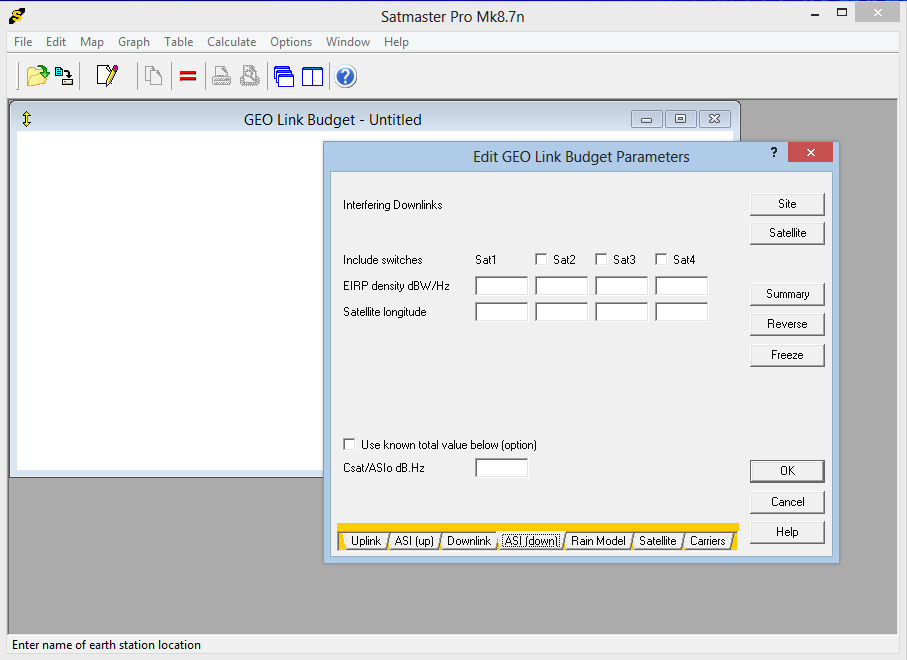Open the blue question mark help icon
907x660 pixels.
[x=346, y=76]
